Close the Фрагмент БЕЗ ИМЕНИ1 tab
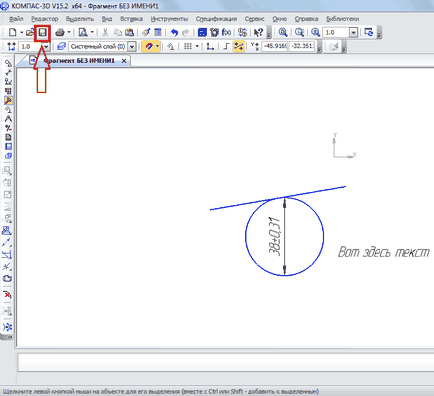 coord(124,61)
